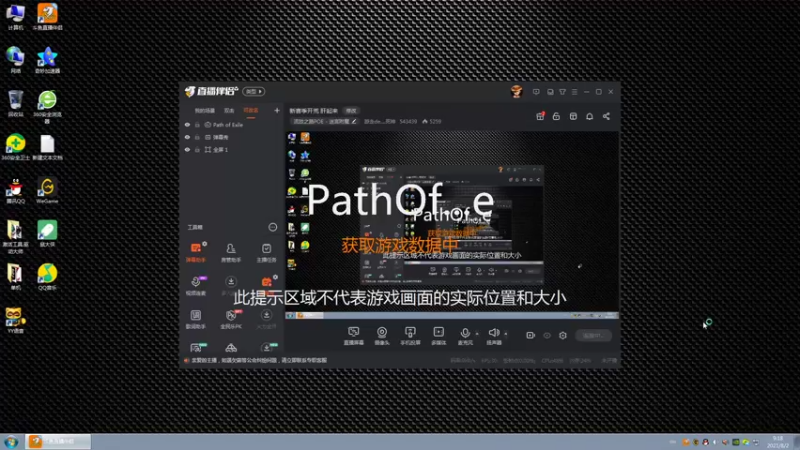The width and height of the screenshot is (800, 450).
Task: Select the Path of Exile source row
Action: click(232, 124)
